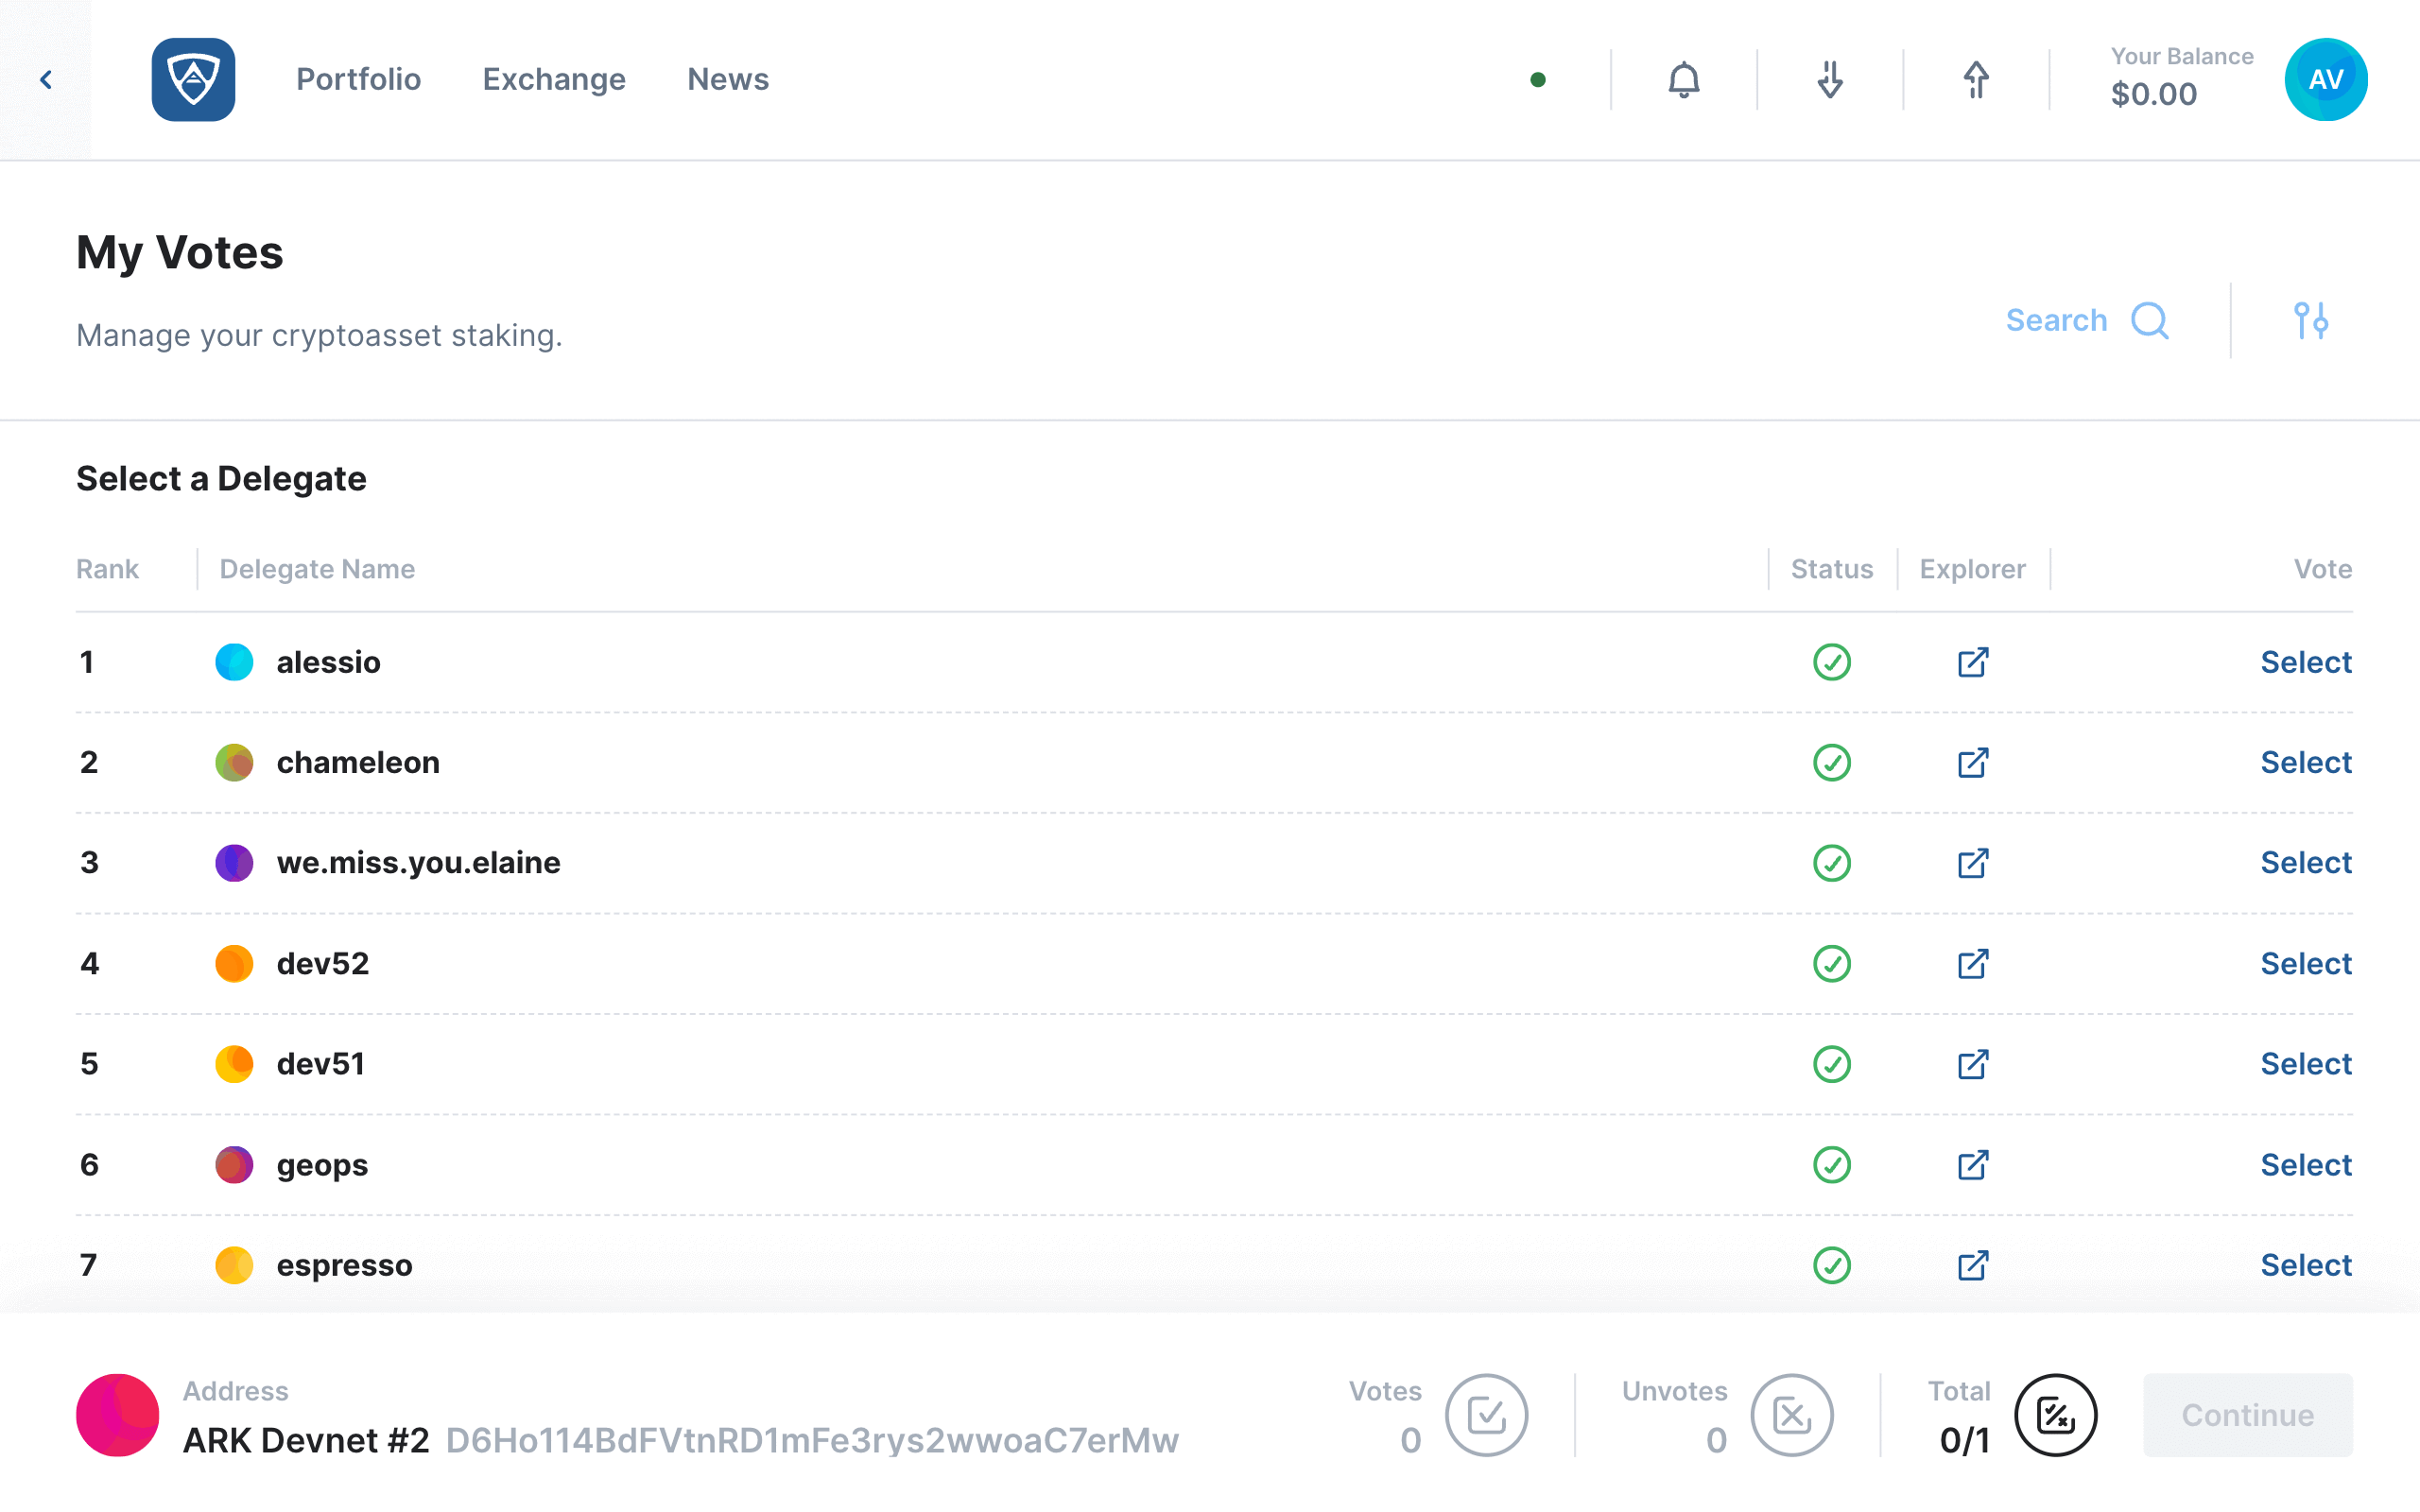Image resolution: width=2420 pixels, height=1512 pixels.
Task: Sort by Delegate Name column header
Action: (317, 569)
